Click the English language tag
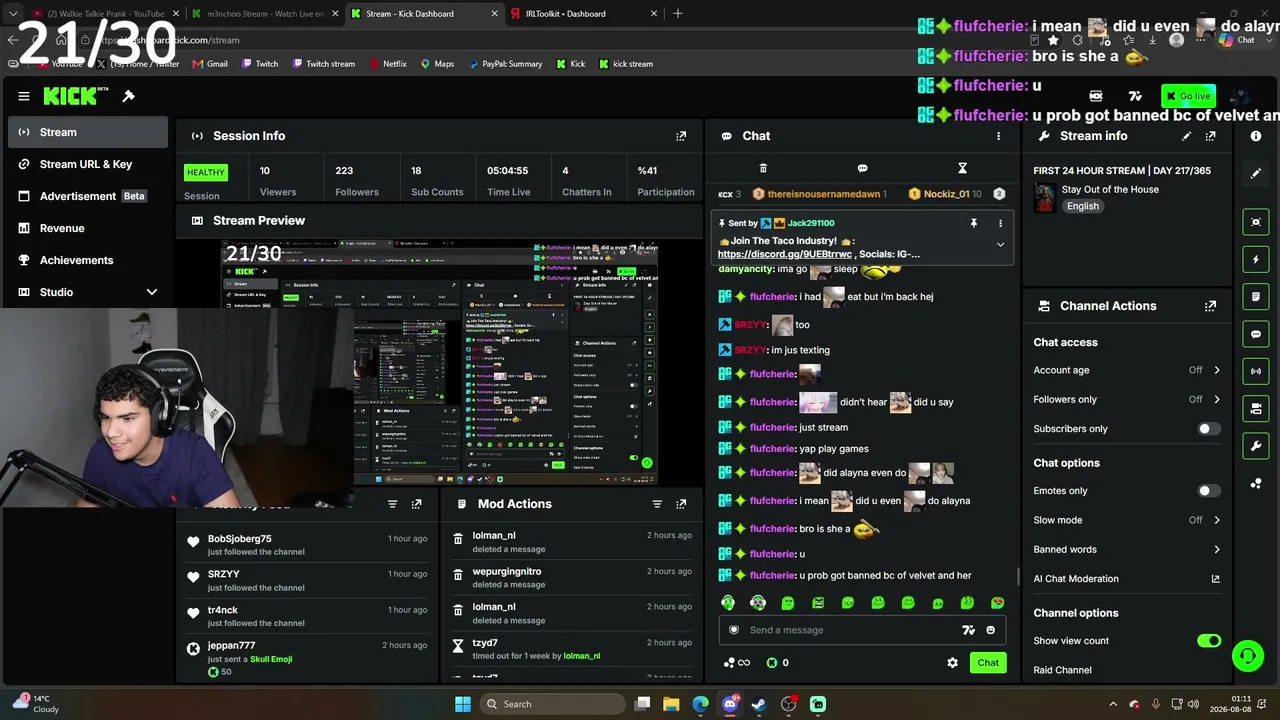This screenshot has height=720, width=1280. tap(1082, 206)
